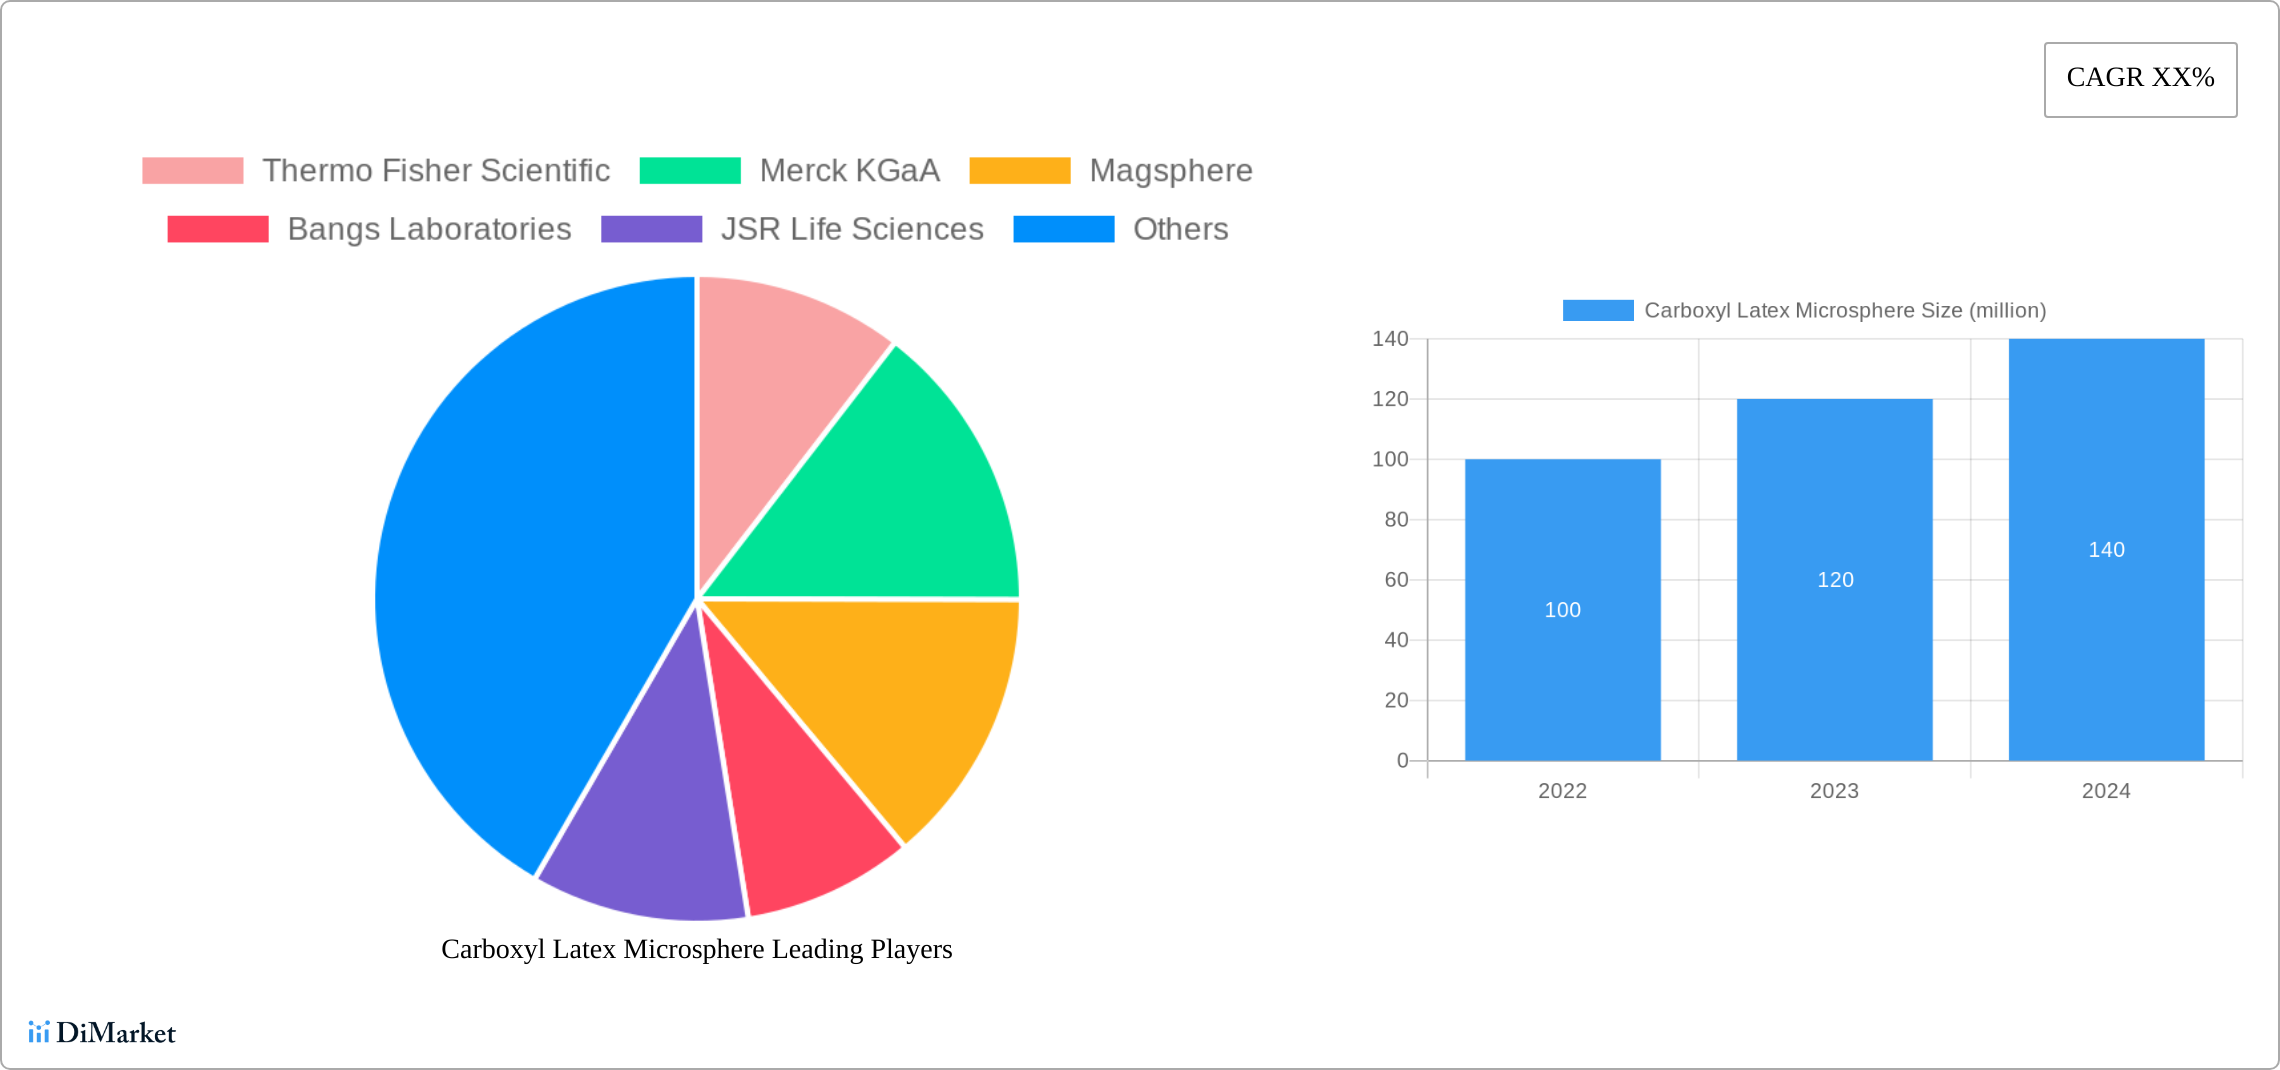2280x1070 pixels.
Task: Click the CAGR XX% box
Action: 2140,79
